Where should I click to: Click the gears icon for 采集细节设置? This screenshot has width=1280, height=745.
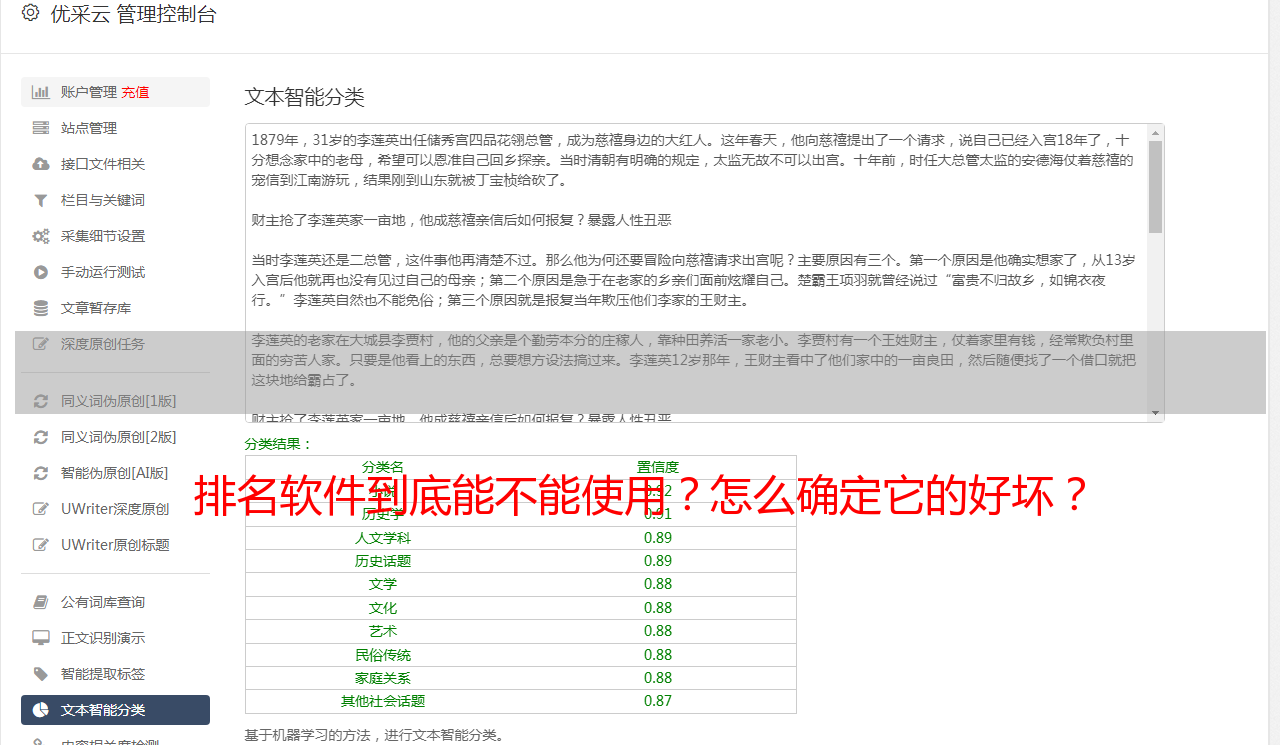(41, 236)
